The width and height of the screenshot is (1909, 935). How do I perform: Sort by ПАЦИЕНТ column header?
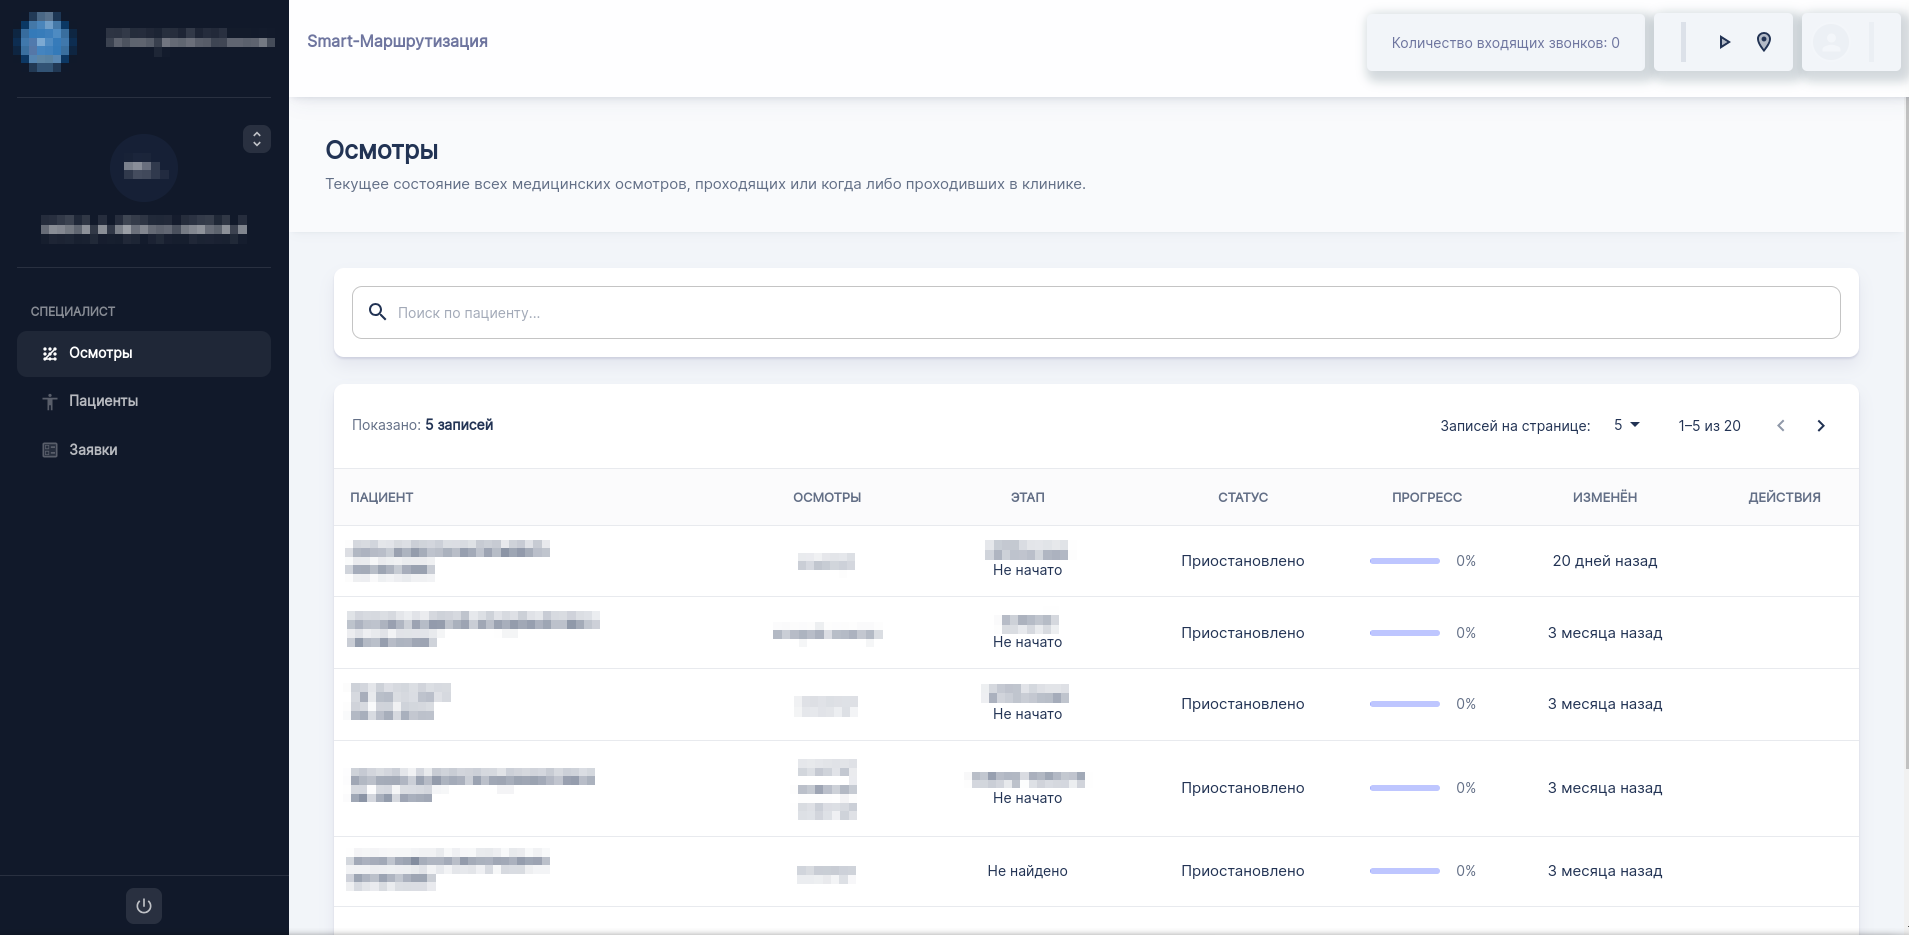[381, 497]
